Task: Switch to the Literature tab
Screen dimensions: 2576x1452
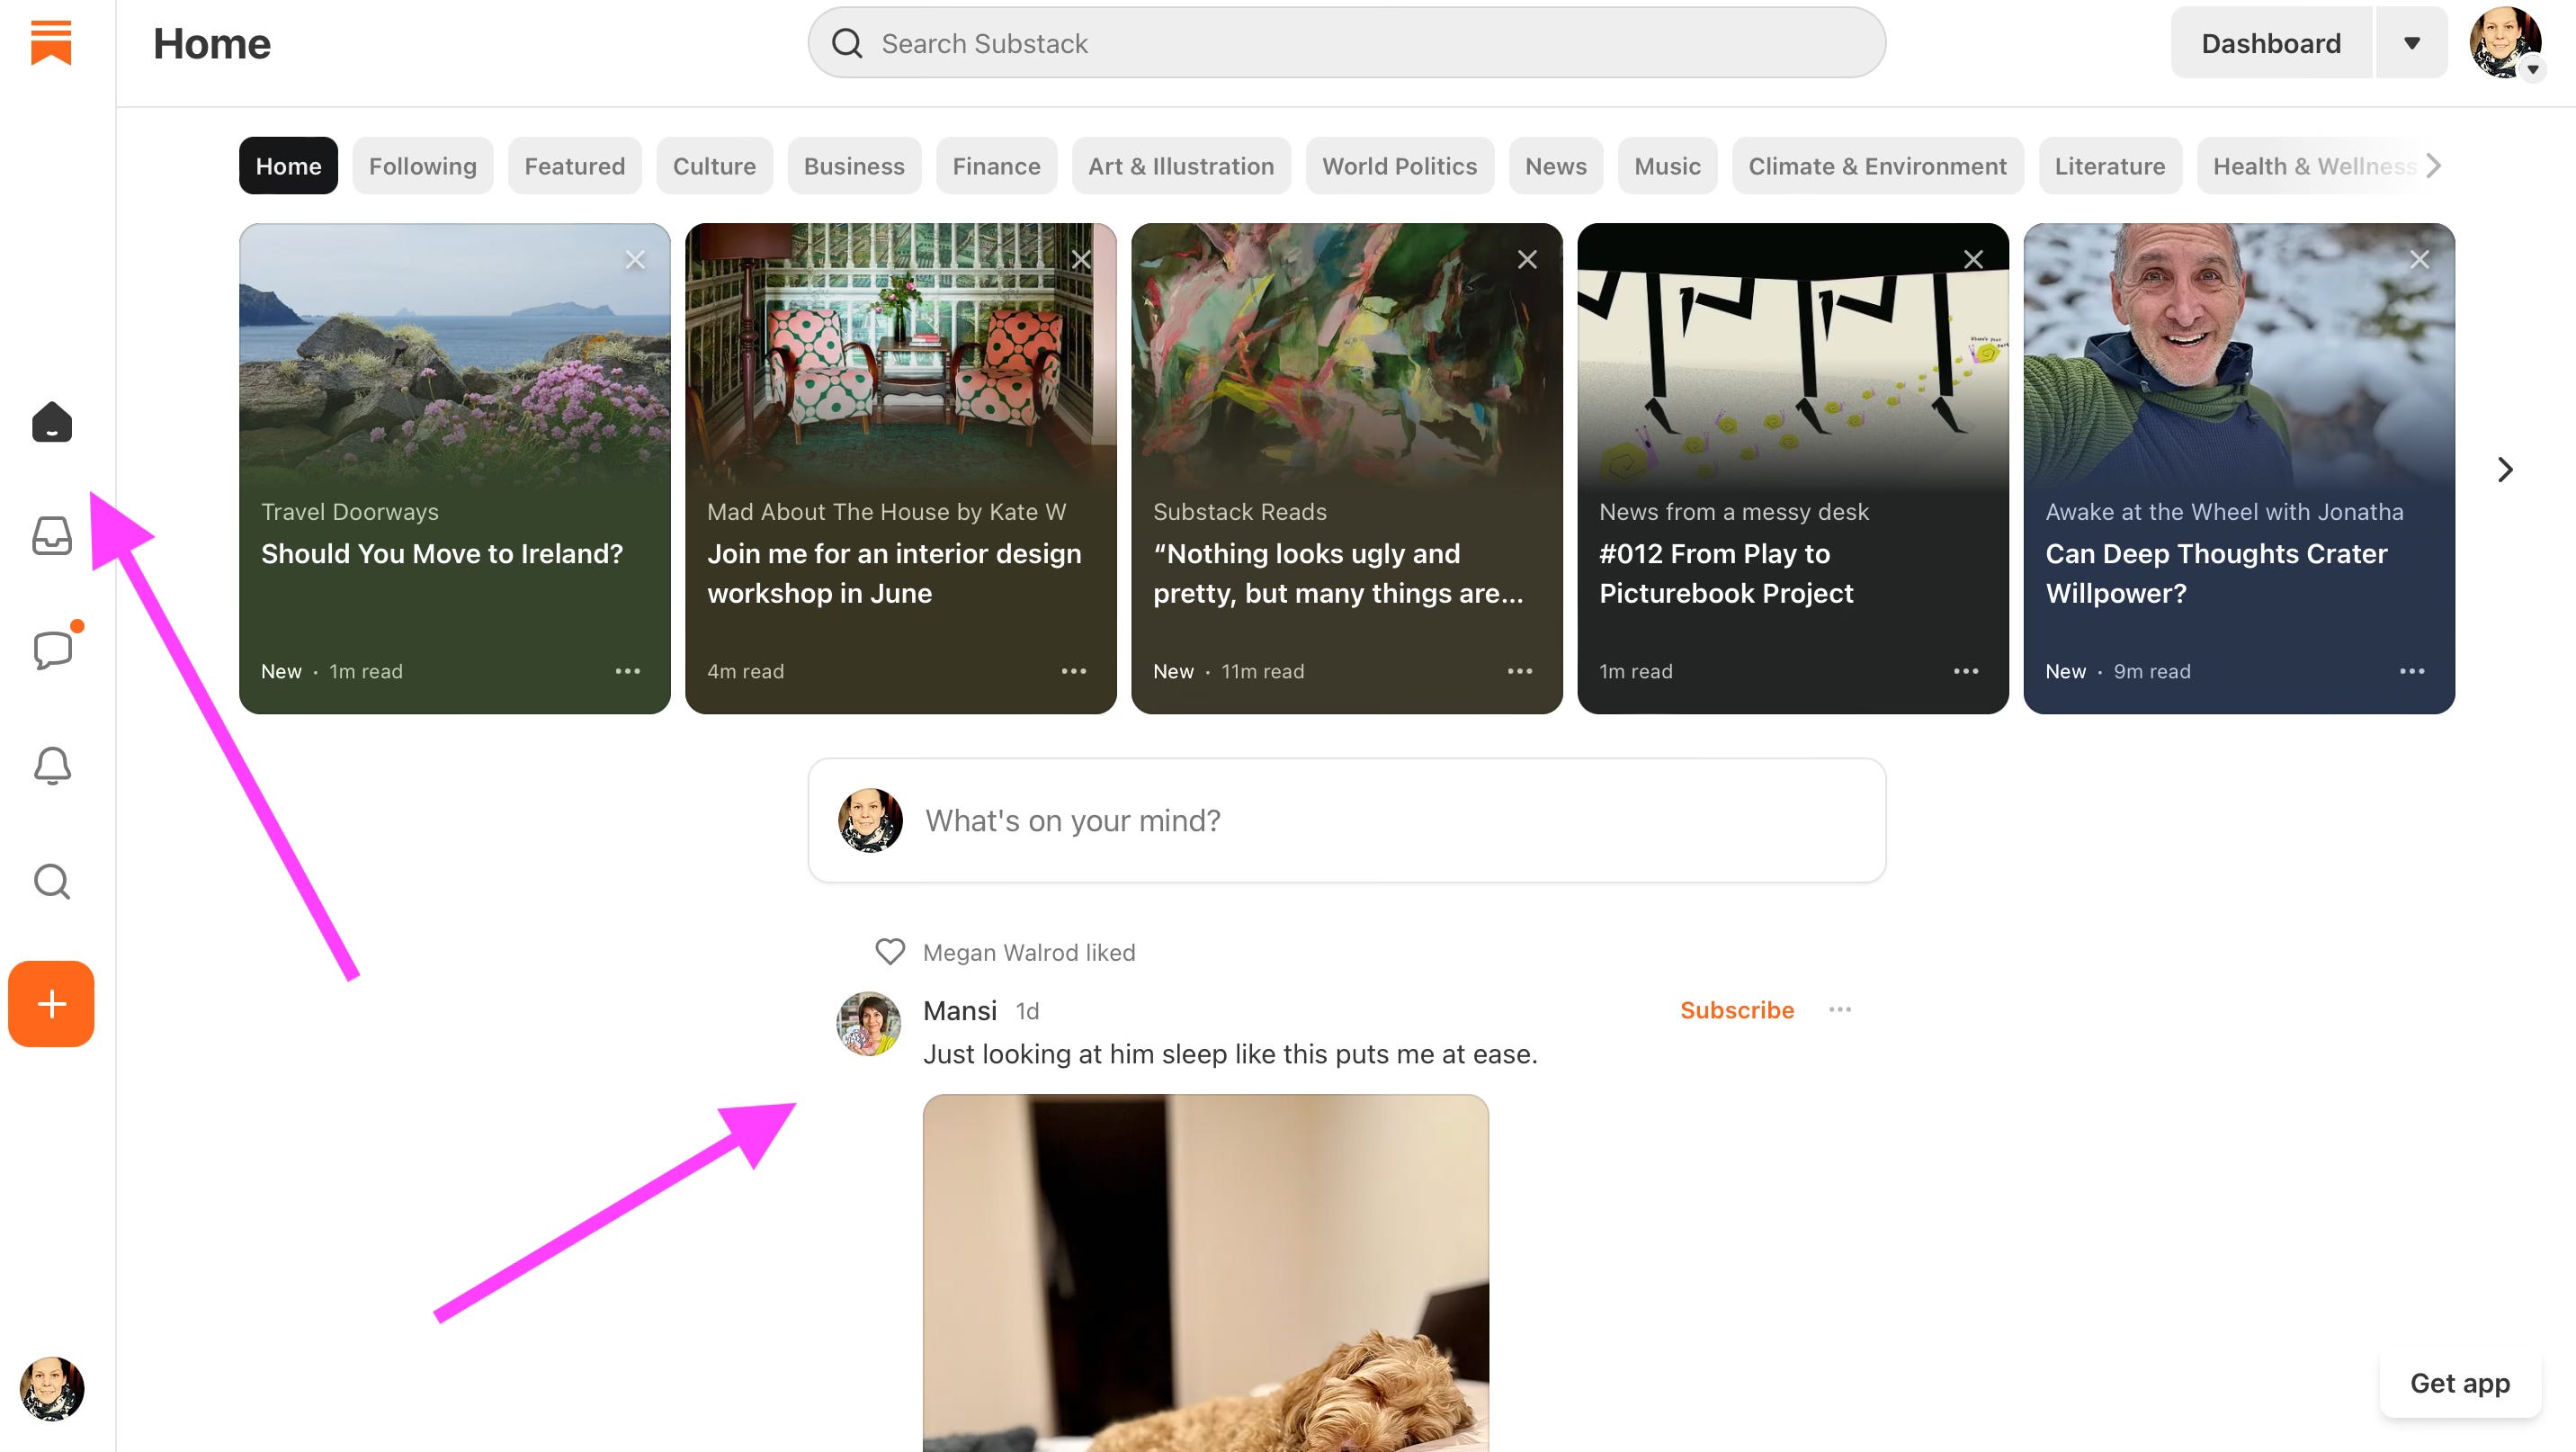Action: [x=2109, y=166]
